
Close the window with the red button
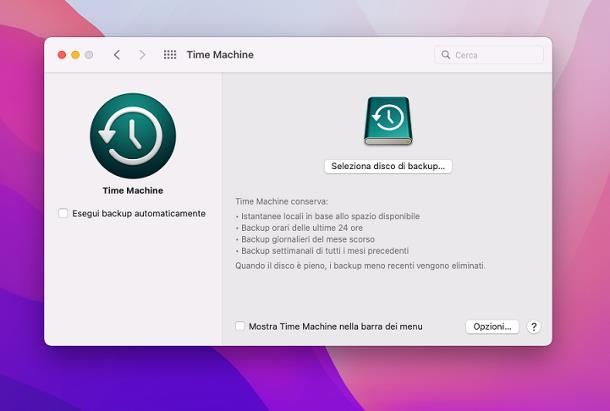tap(62, 55)
